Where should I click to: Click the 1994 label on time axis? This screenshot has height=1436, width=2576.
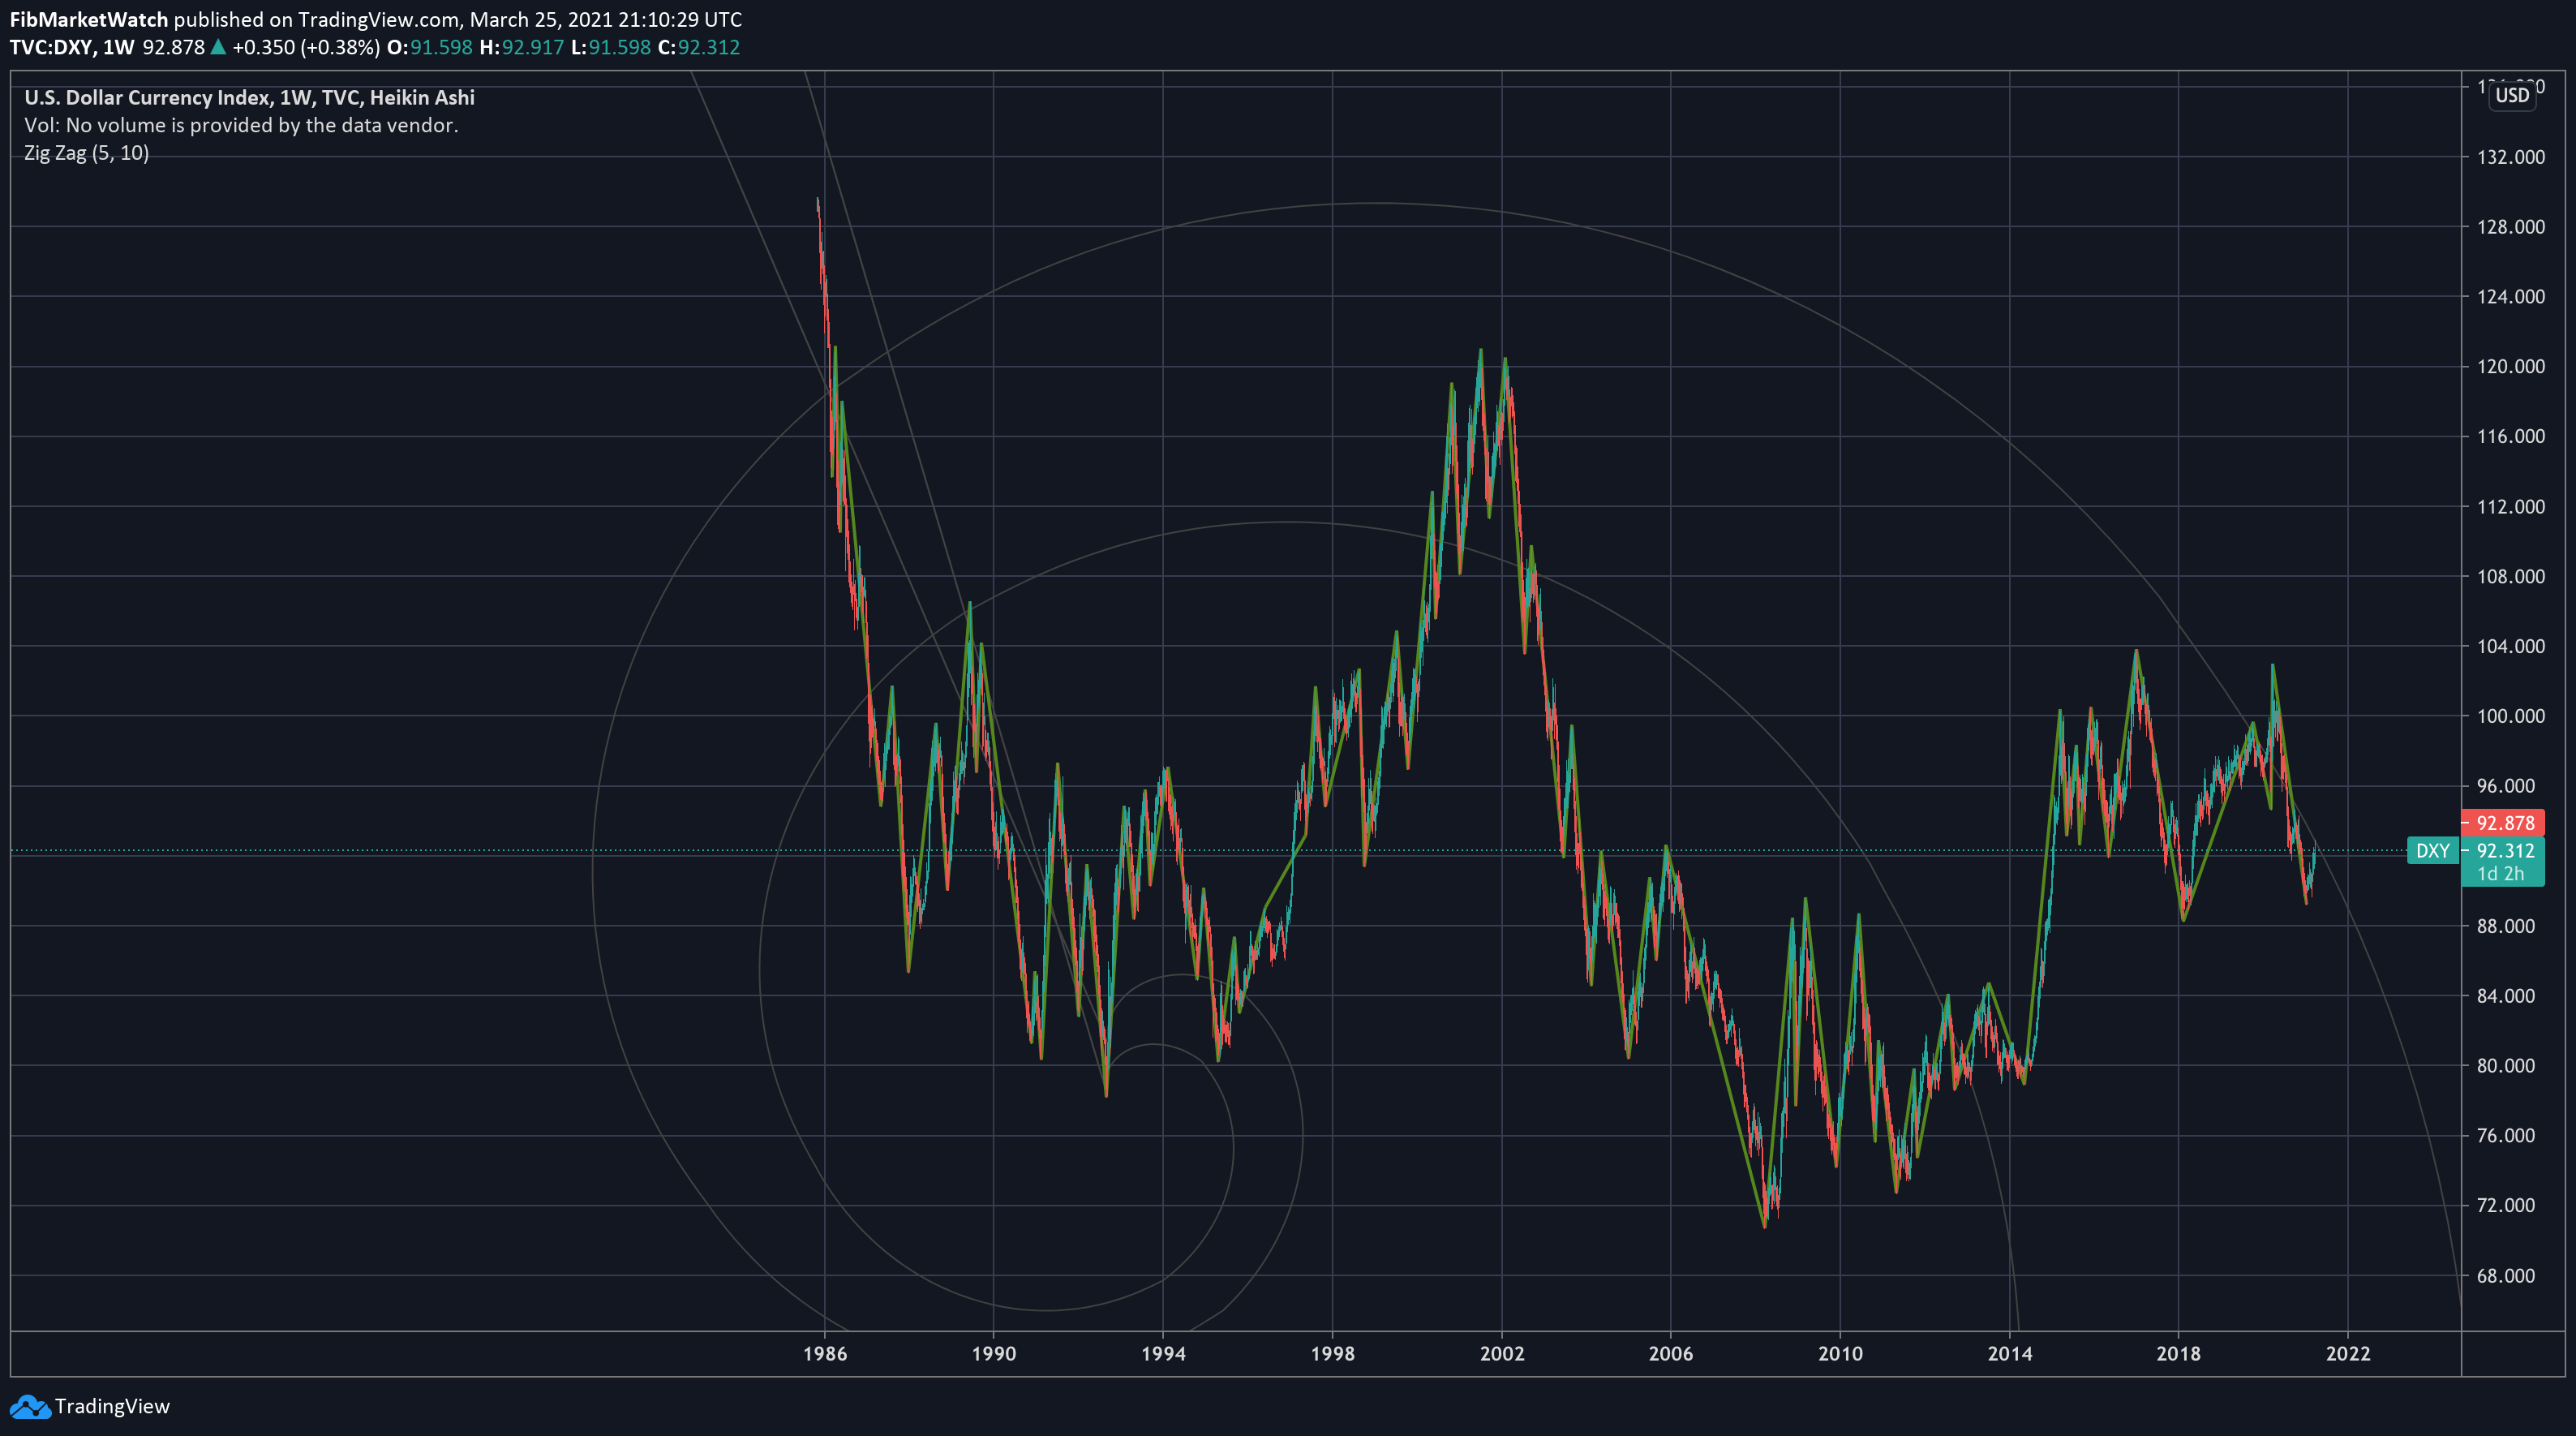[1163, 1354]
